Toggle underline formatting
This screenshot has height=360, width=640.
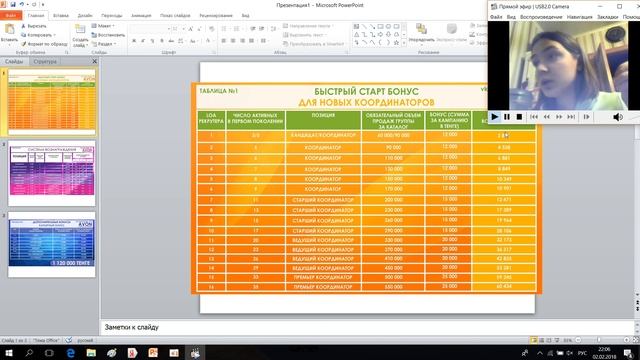(152, 41)
